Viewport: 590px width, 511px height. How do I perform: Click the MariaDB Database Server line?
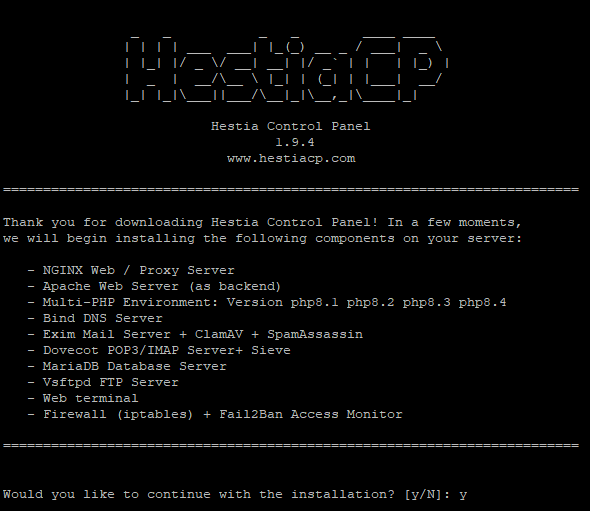coord(127,366)
